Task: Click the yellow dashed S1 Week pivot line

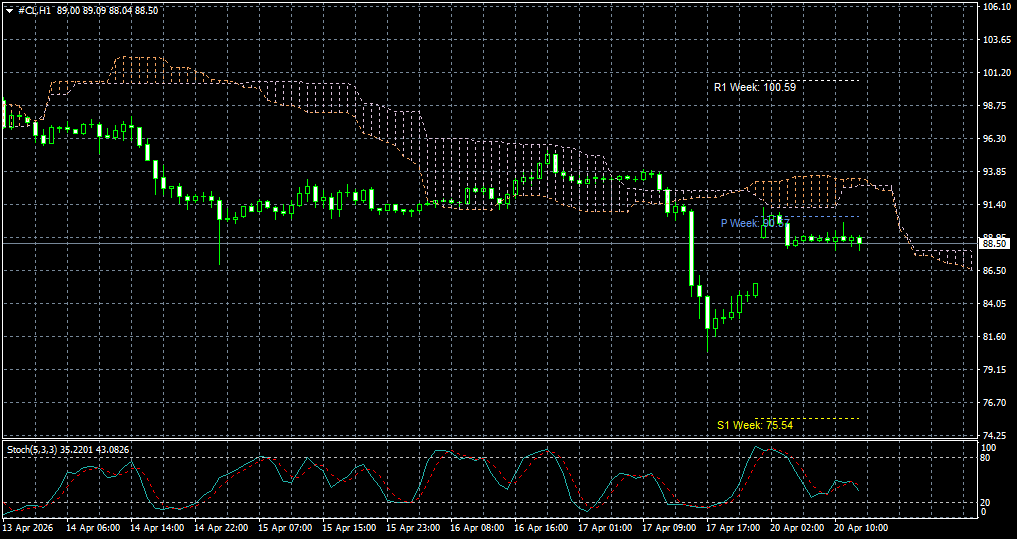Action: pos(808,418)
